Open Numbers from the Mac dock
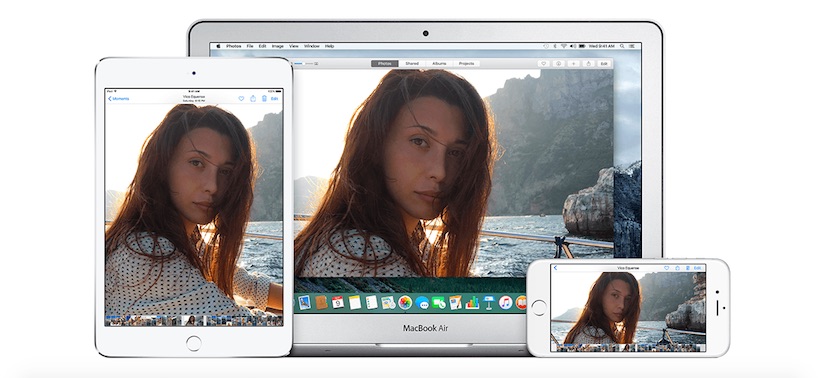Screen dimensions: 830x378 472,302
